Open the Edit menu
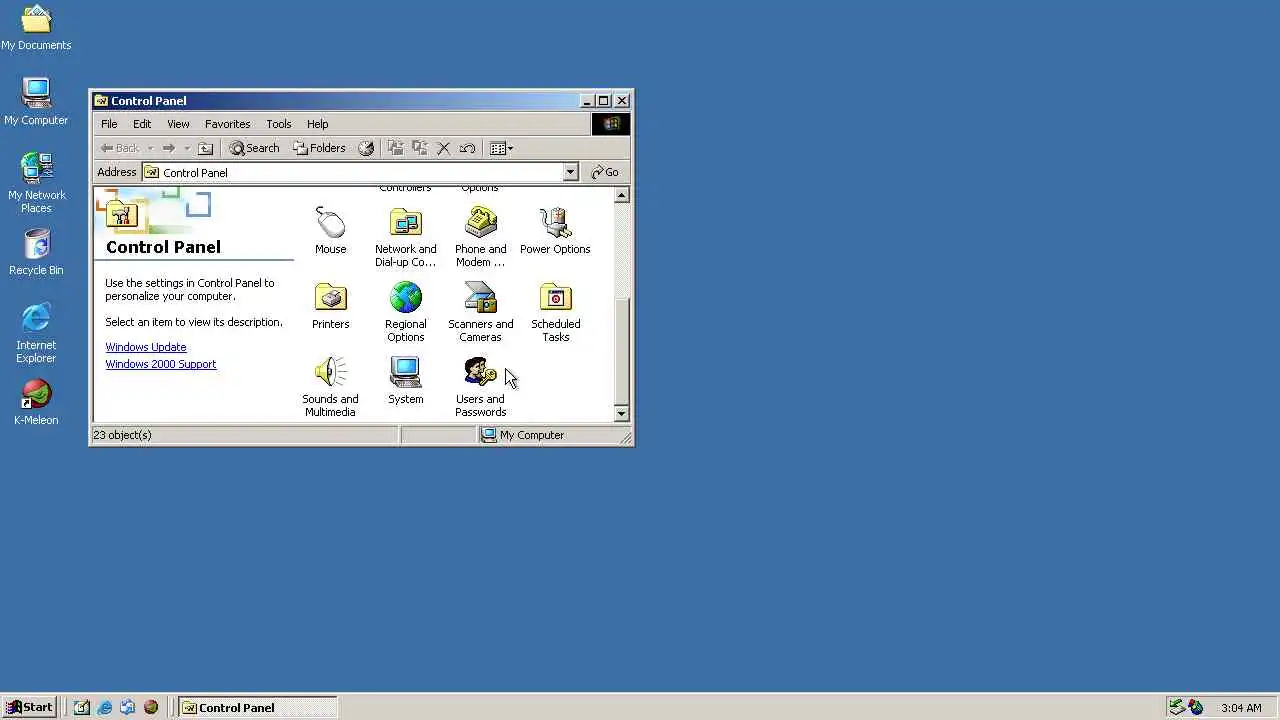This screenshot has height=720, width=1280. click(142, 124)
